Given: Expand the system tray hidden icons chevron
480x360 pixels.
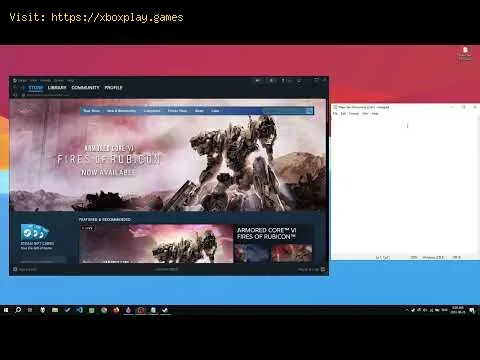Looking at the screenshot, I should tap(407, 310).
